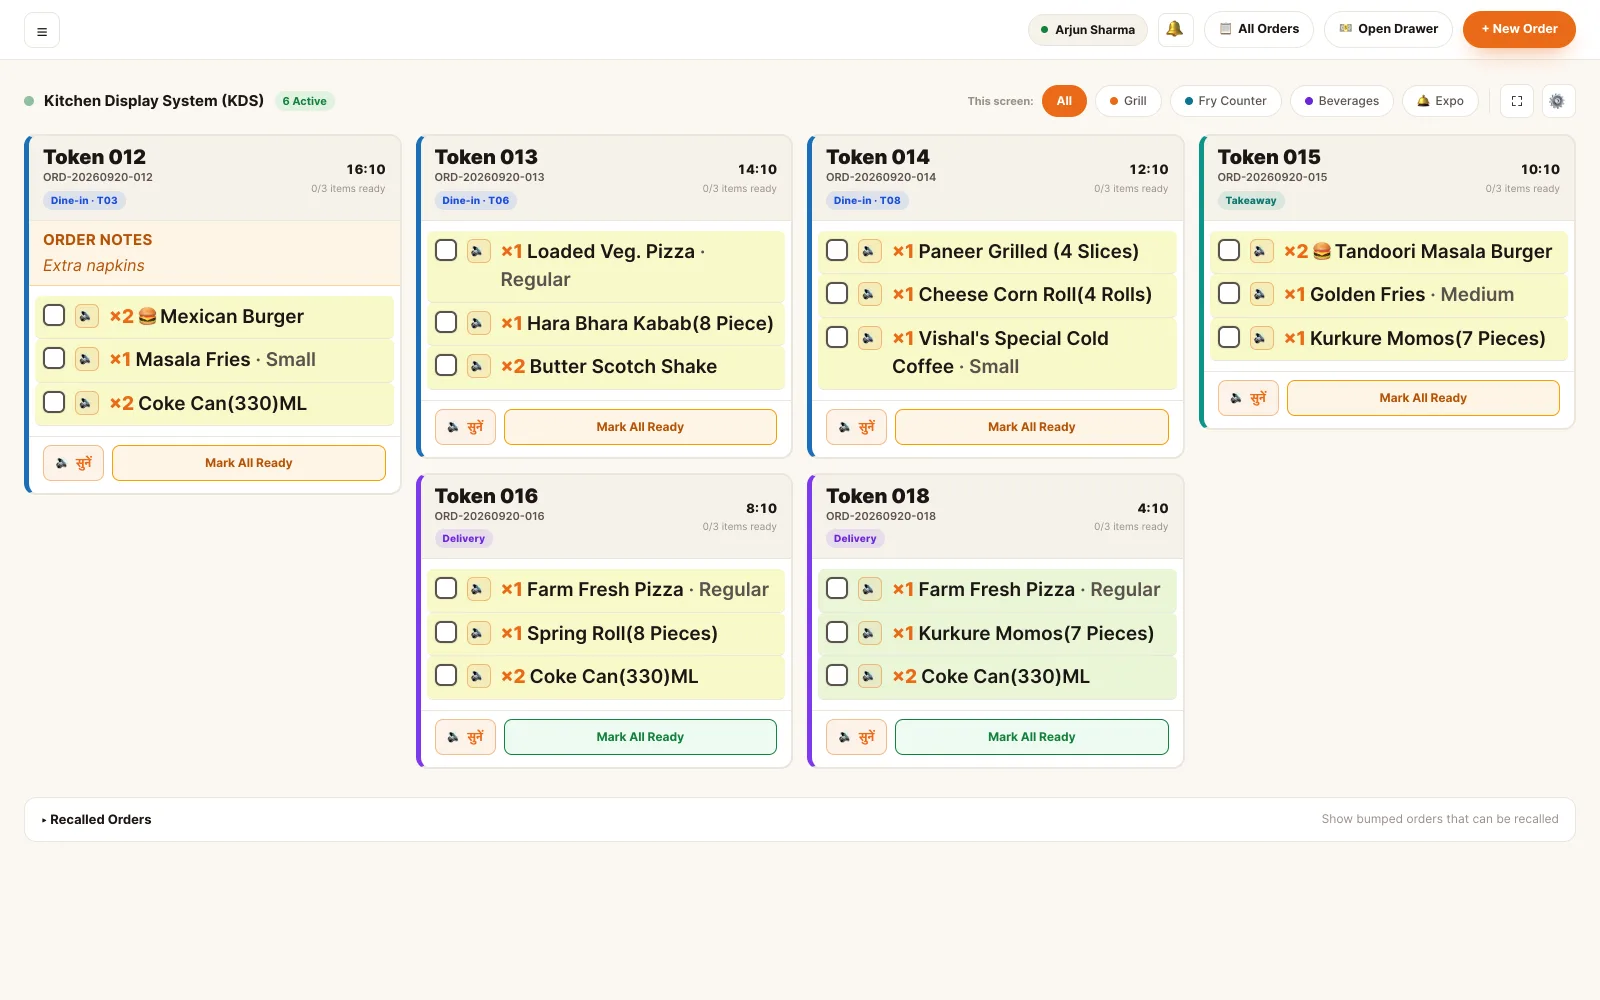Click the Extra napkins order note
The height and width of the screenshot is (1000, 1600).
94,265
